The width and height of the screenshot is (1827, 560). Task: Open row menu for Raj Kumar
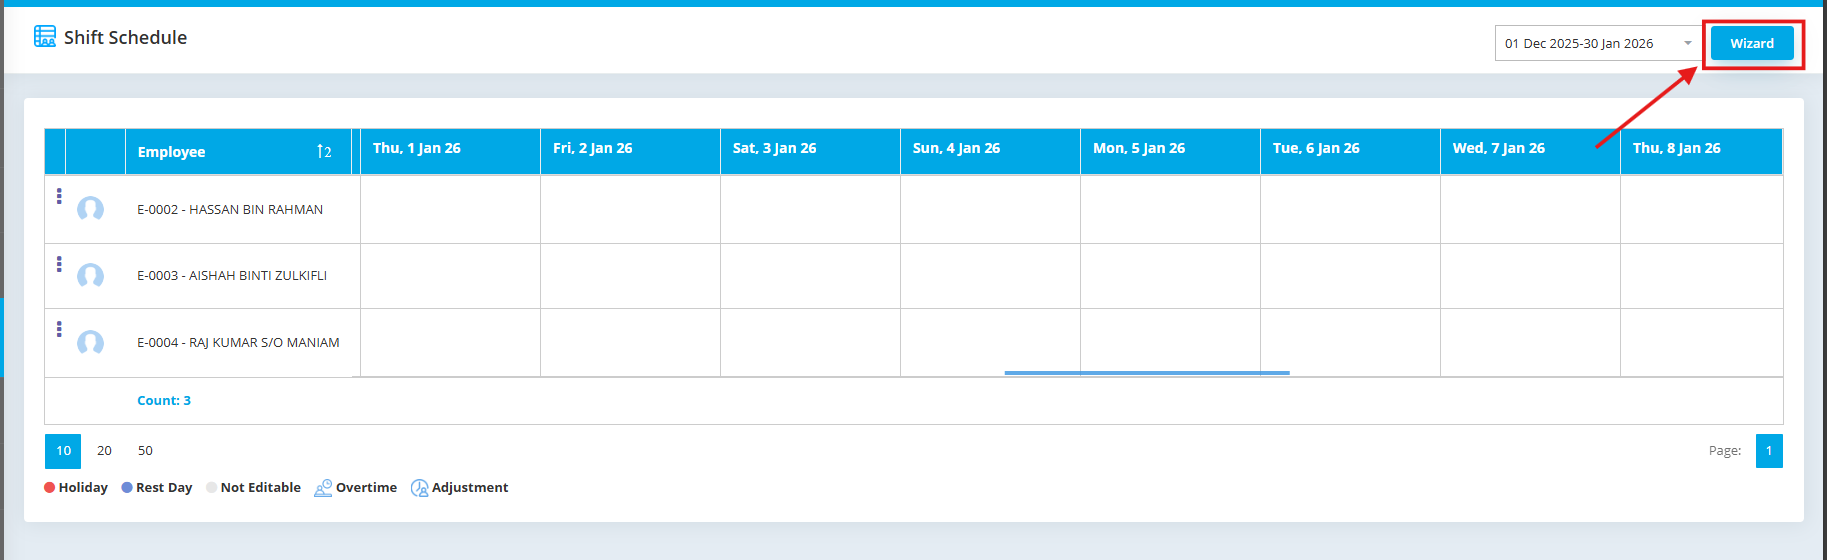pos(59,329)
